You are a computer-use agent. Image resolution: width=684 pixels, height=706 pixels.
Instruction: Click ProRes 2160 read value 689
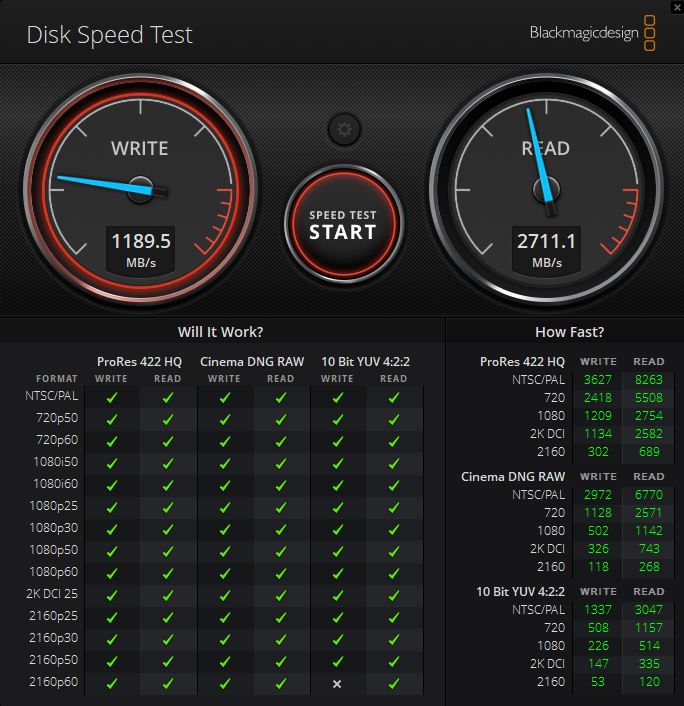(x=649, y=452)
